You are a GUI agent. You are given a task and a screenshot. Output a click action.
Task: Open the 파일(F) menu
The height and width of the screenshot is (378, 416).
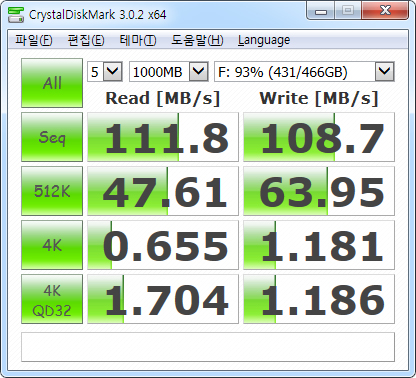(33, 40)
